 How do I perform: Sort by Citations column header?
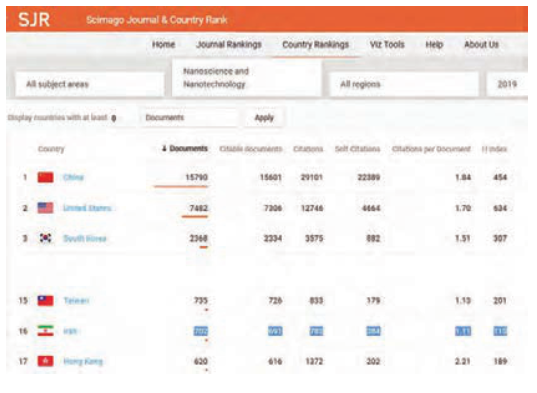click(x=308, y=149)
